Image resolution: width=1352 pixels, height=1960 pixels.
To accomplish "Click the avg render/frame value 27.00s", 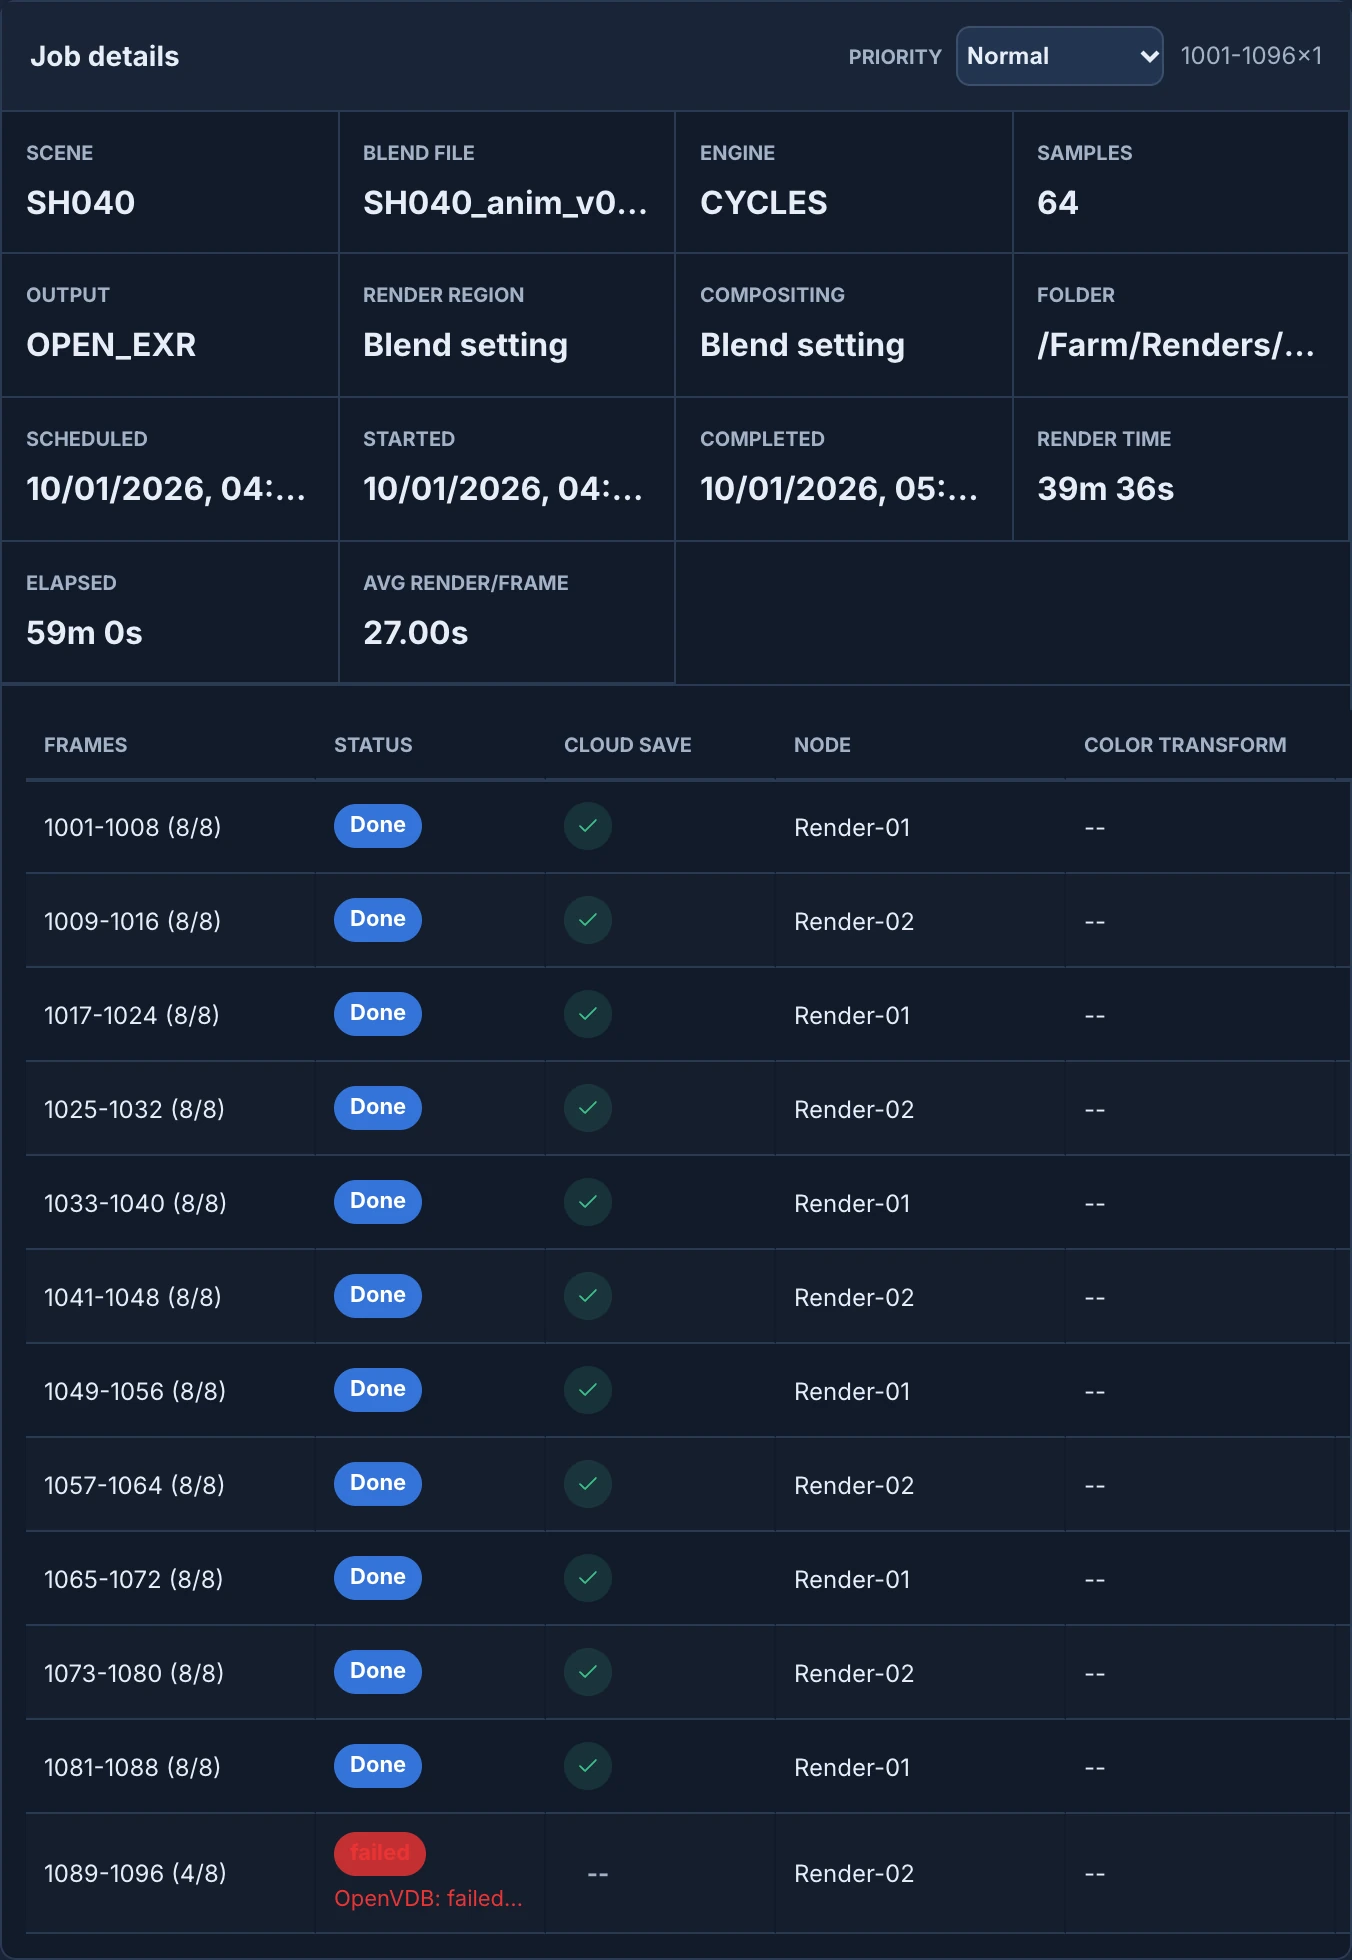I will point(416,633).
